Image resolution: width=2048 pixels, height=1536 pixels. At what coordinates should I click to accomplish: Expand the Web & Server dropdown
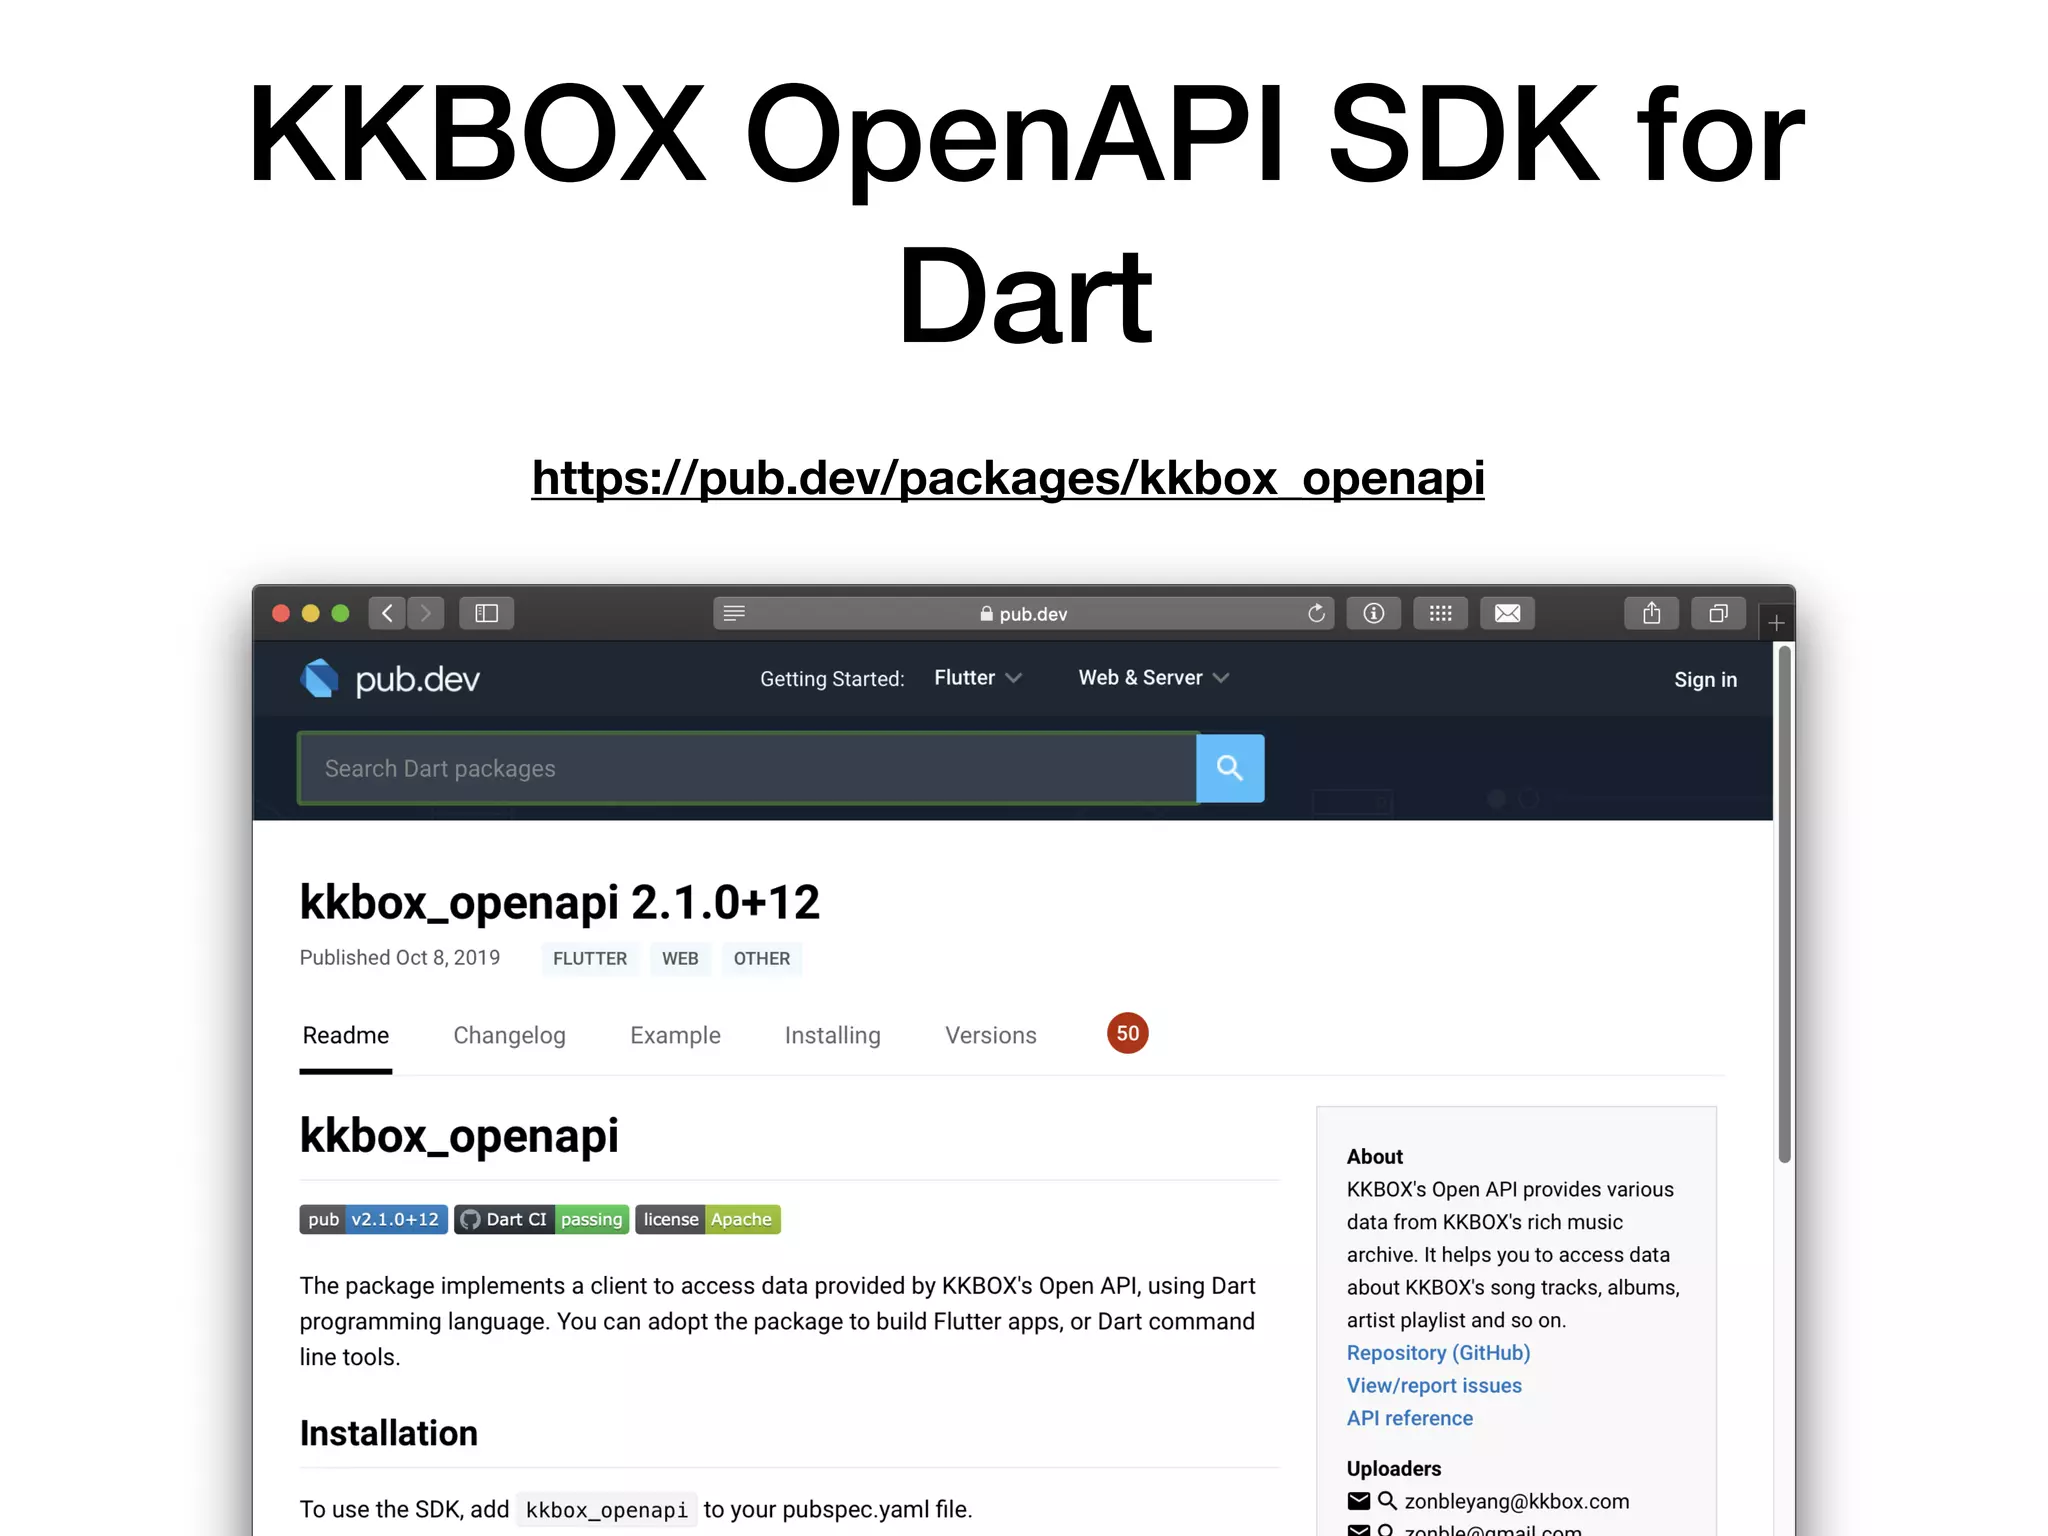1153,678
